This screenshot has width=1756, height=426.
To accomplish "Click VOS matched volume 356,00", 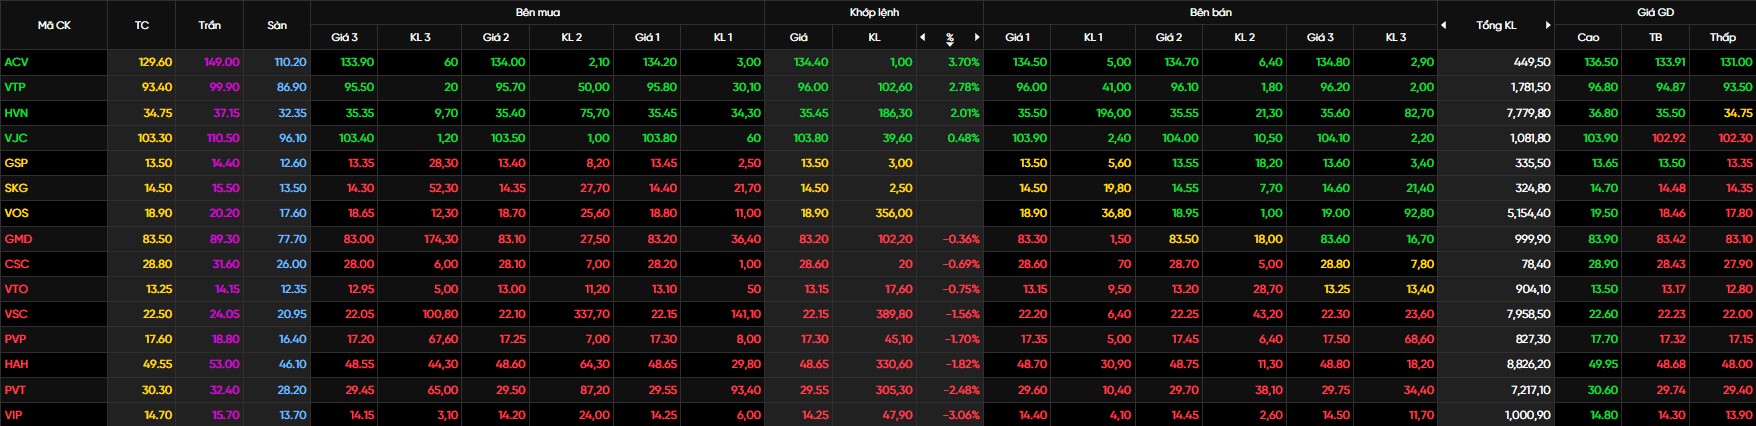I will pos(894,213).
